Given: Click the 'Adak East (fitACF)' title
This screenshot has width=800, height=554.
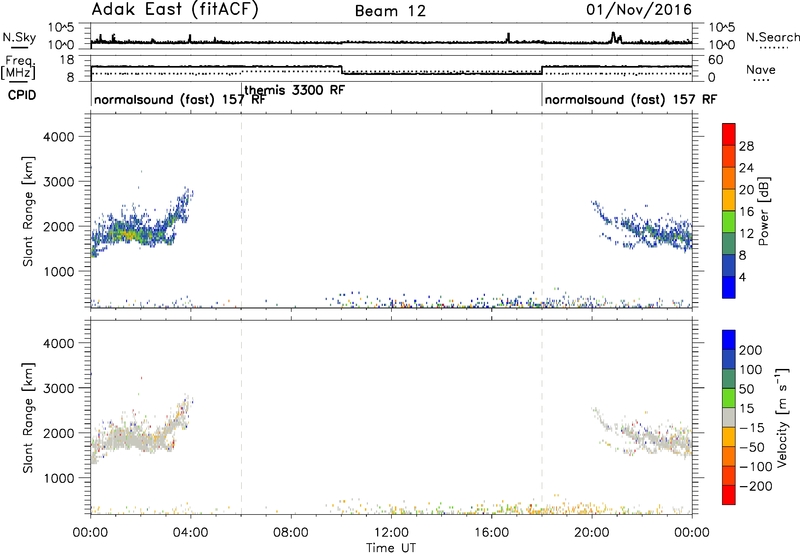Looking at the screenshot, I should click(174, 10).
